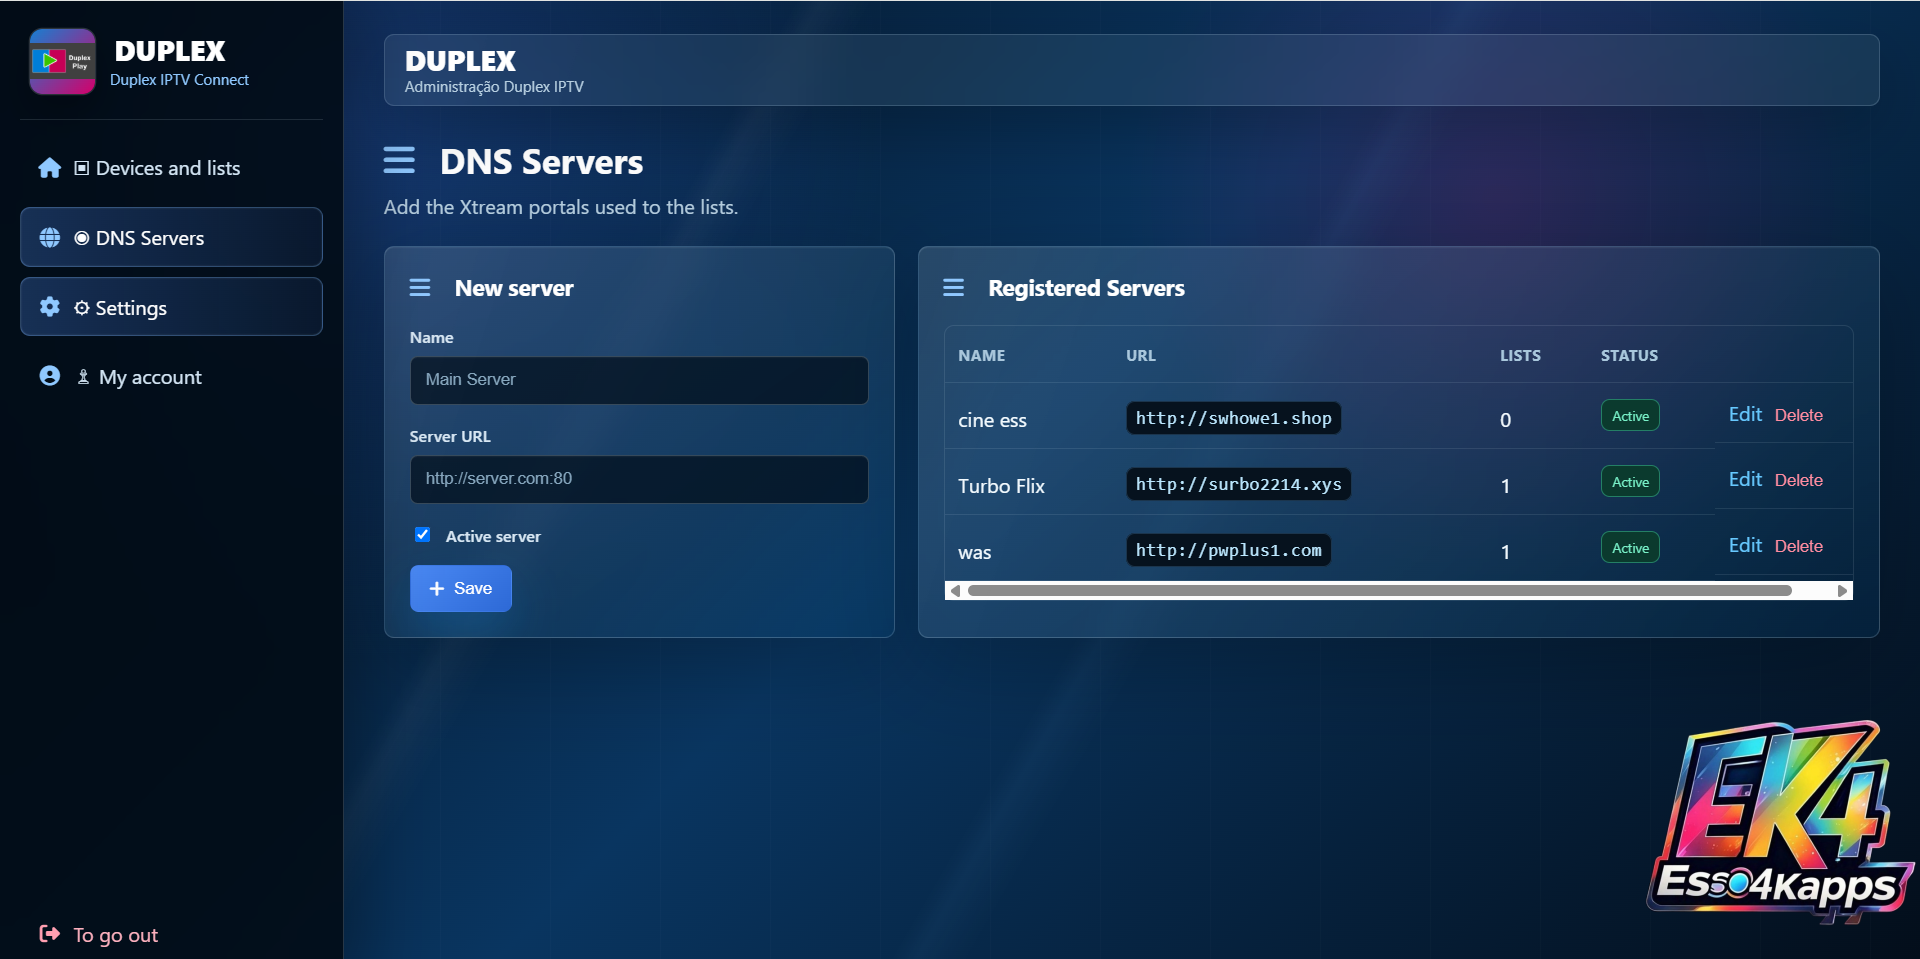Screen dimensions: 1920x959
Task: Click the list icon next to Registered Servers
Action: (x=954, y=288)
